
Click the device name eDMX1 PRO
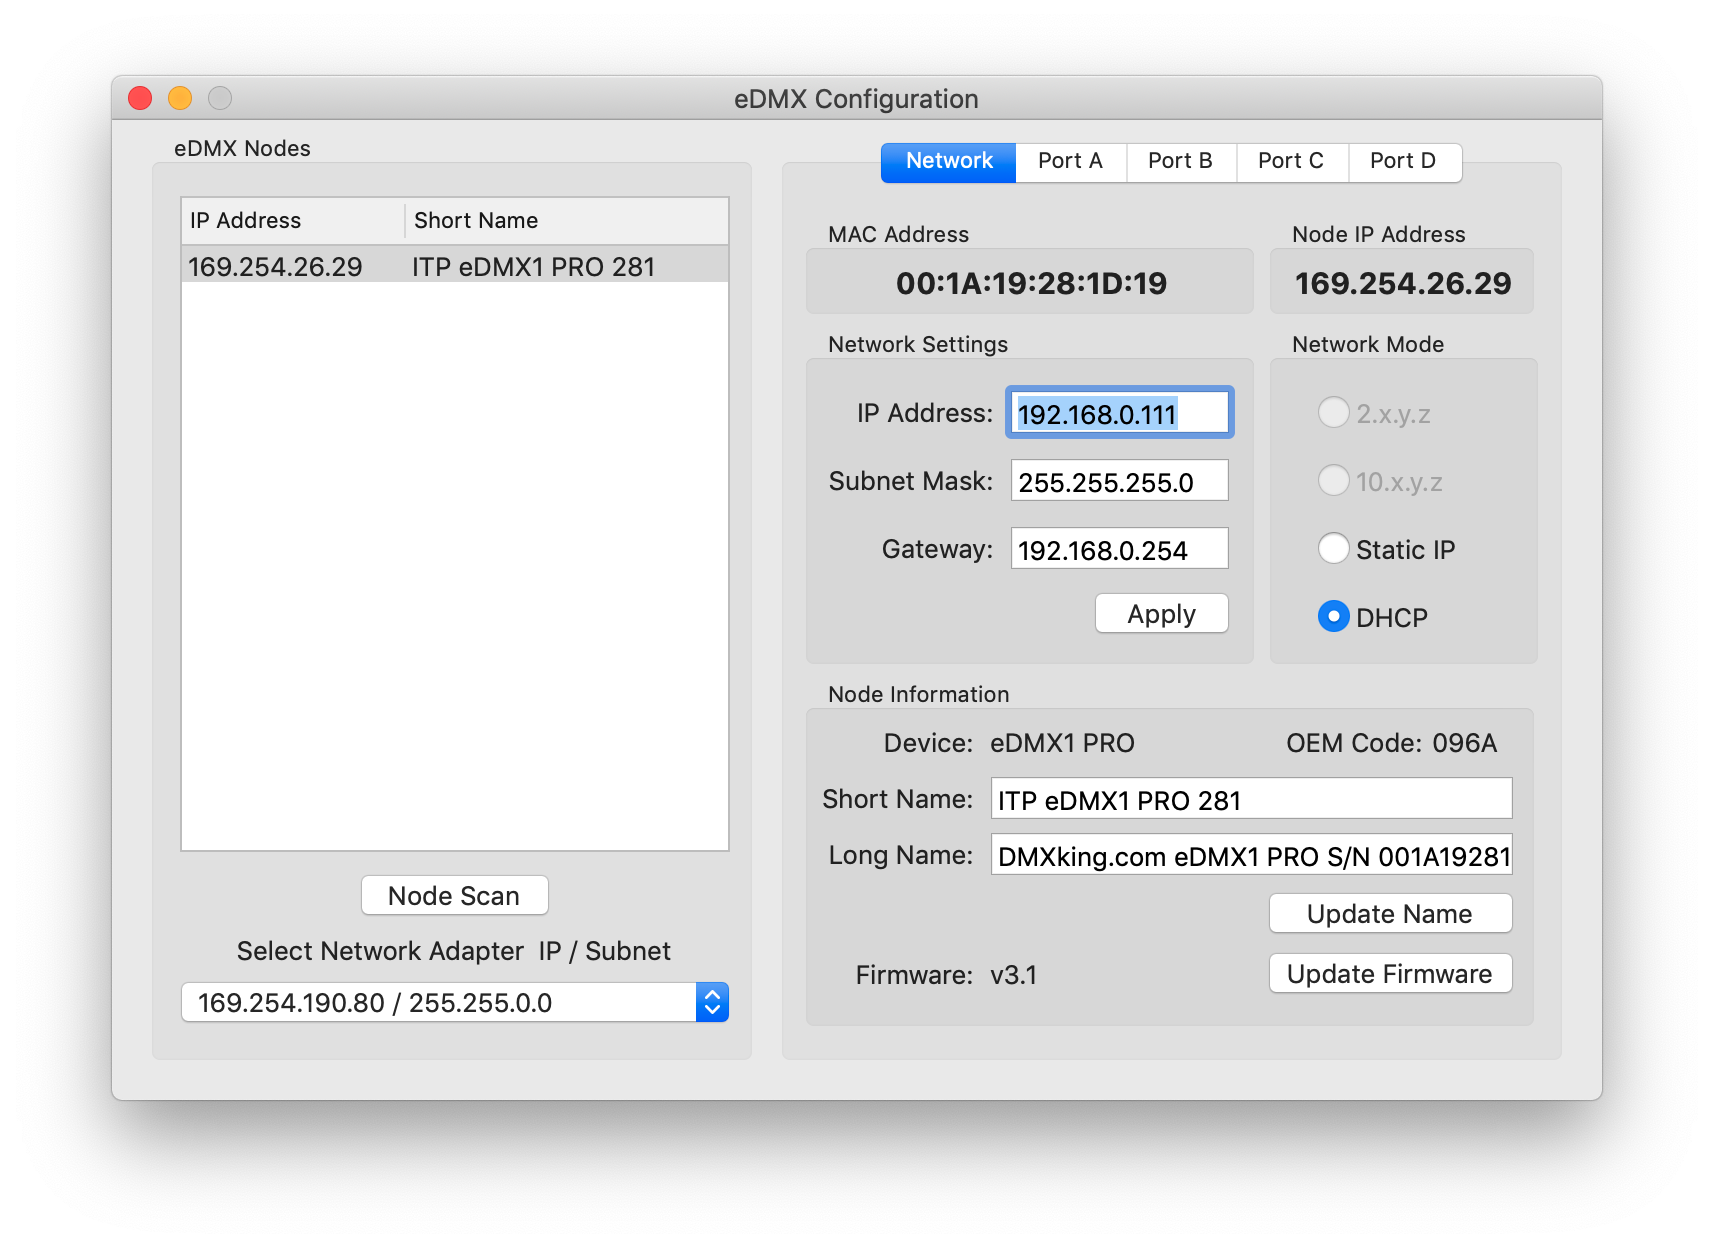click(1062, 743)
